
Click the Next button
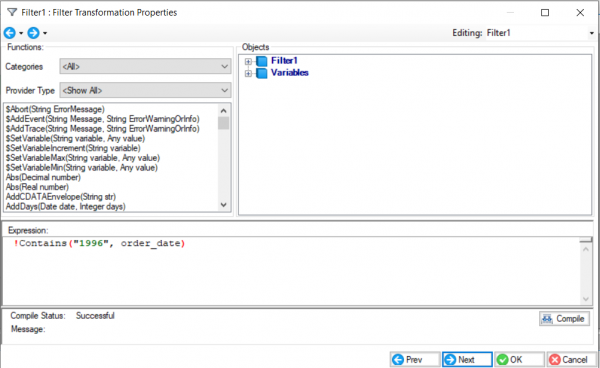click(x=467, y=360)
